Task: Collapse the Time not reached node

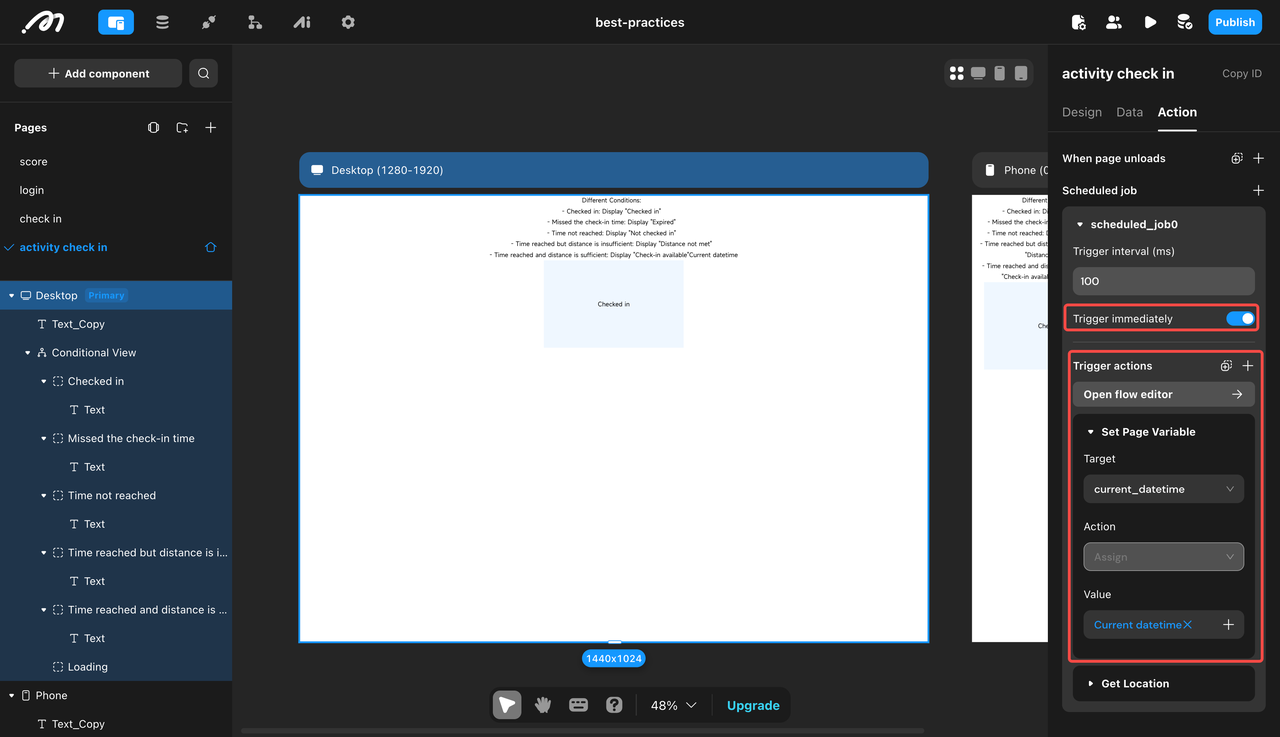Action: click(x=44, y=496)
